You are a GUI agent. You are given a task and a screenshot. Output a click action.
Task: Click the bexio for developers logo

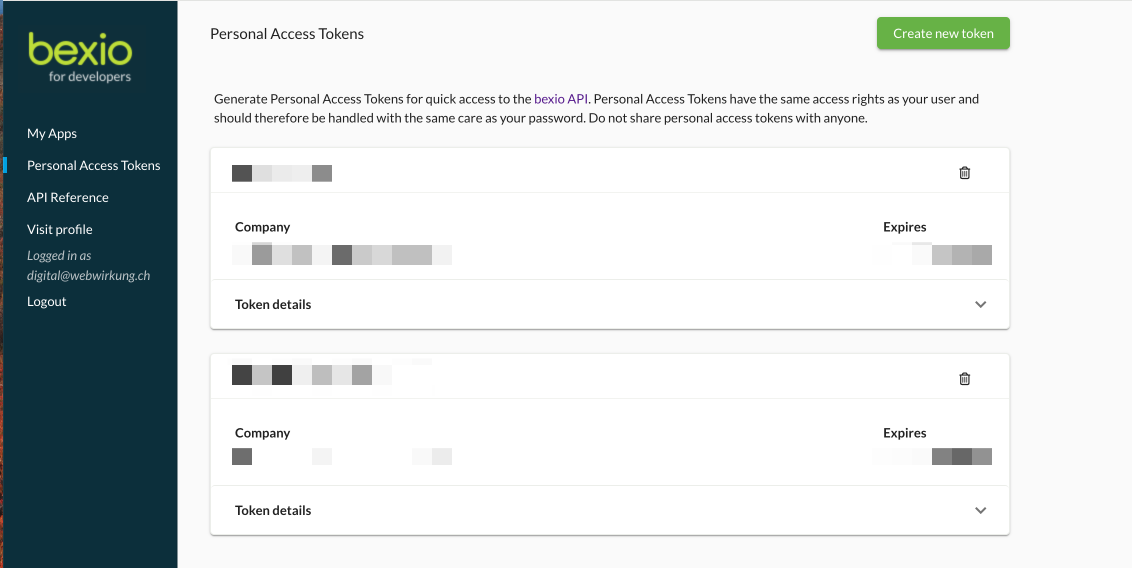click(x=80, y=57)
